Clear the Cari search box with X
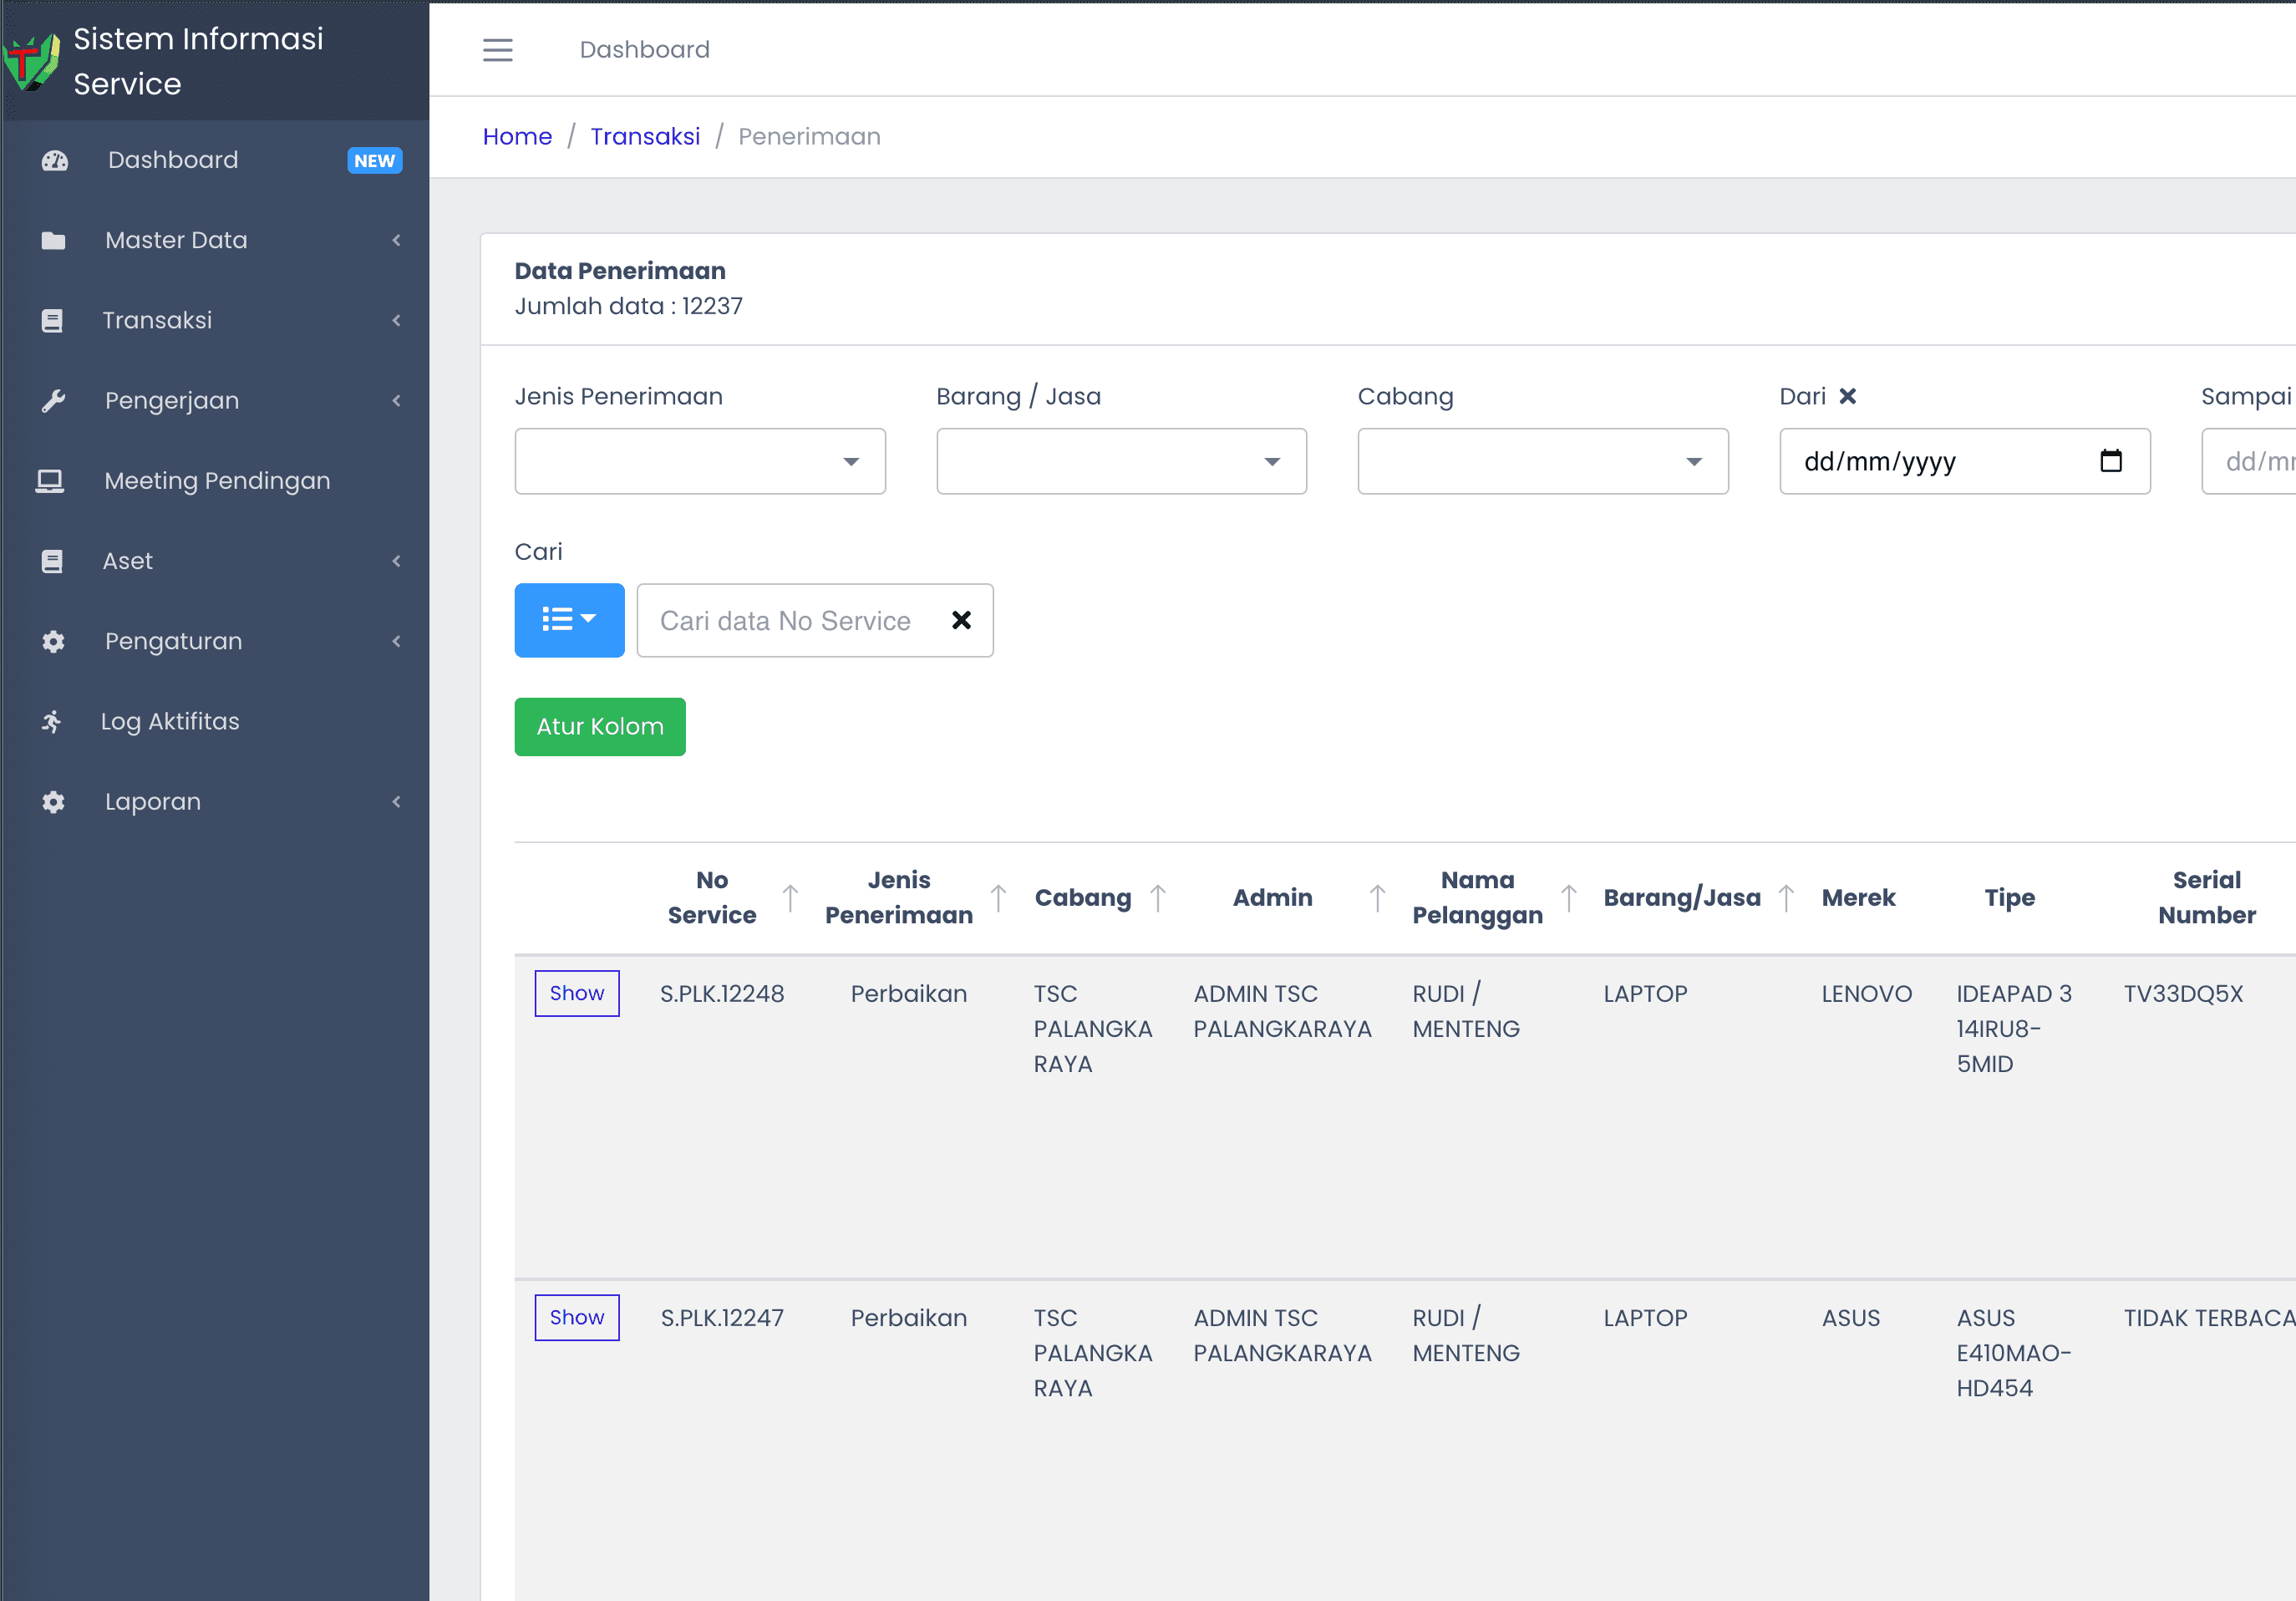Image resolution: width=2296 pixels, height=1601 pixels. click(x=961, y=620)
